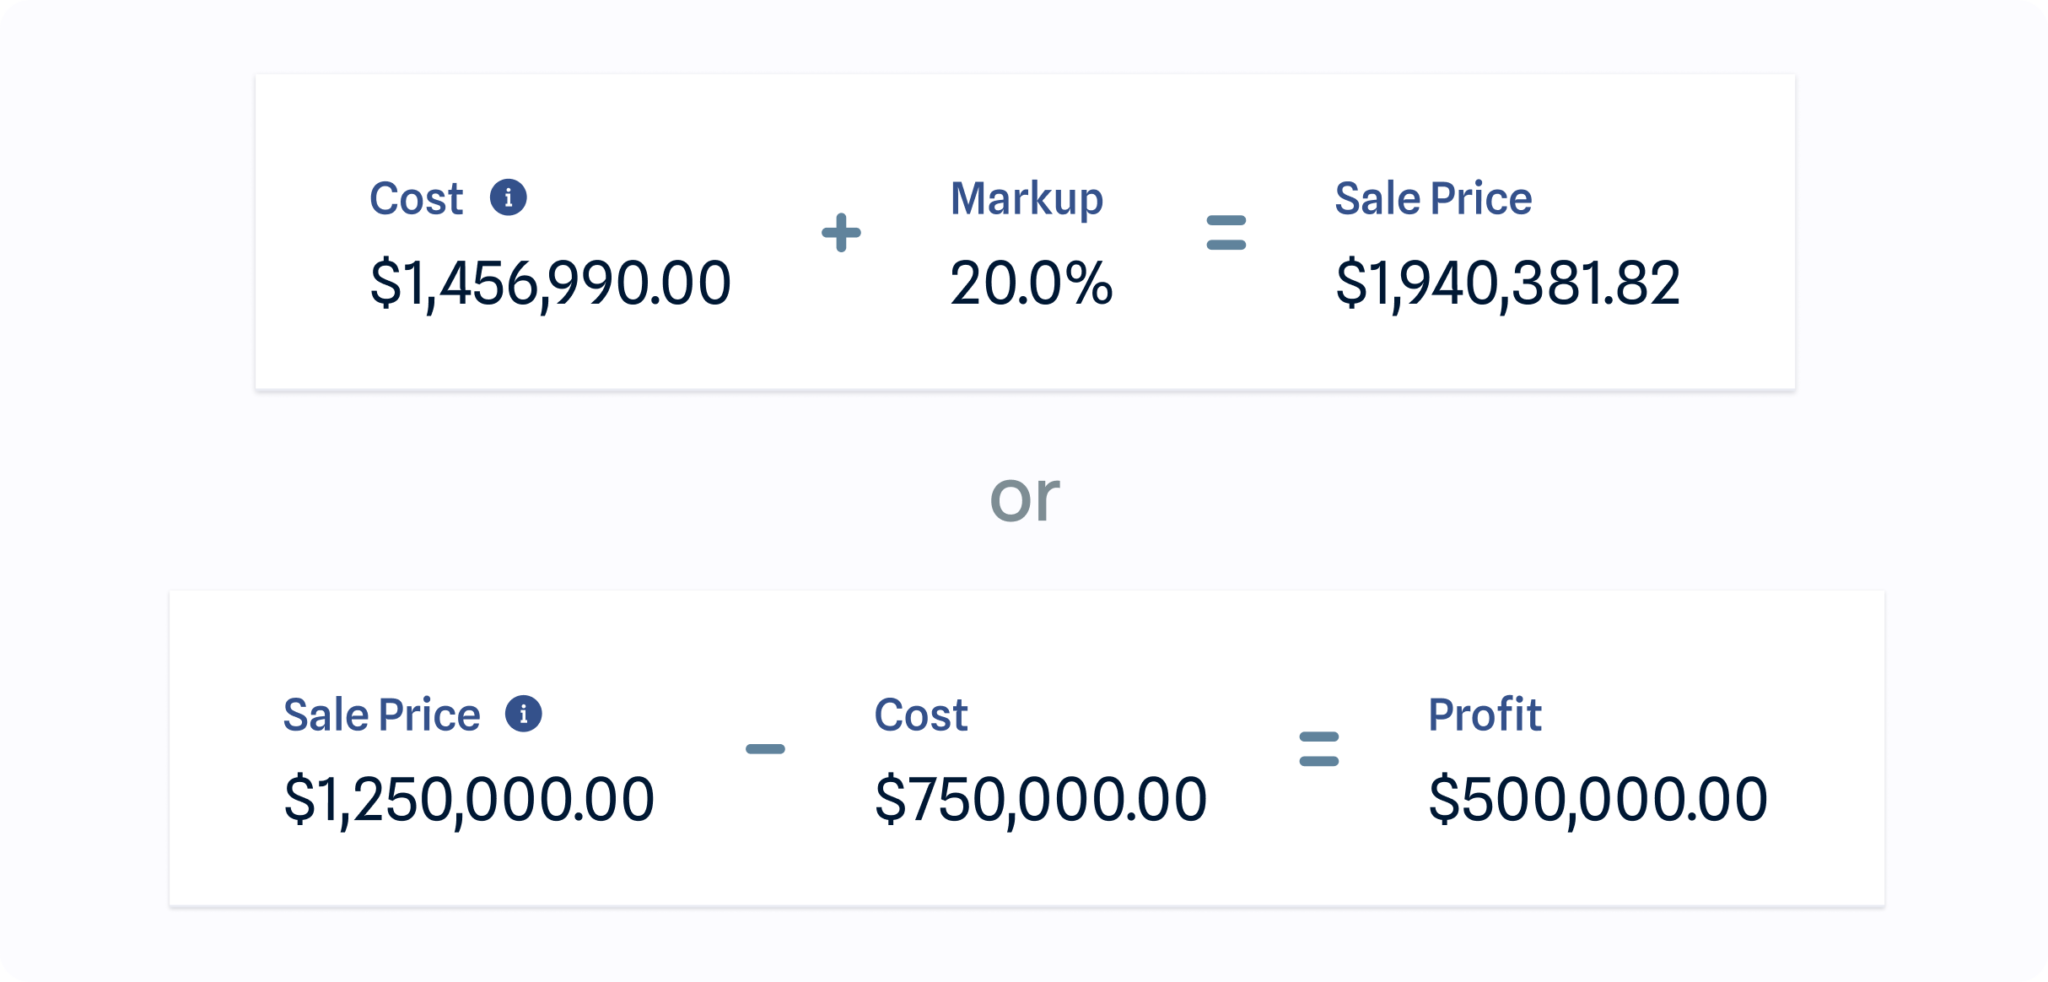
Task: Click the Profit label
Action: coord(1484,715)
